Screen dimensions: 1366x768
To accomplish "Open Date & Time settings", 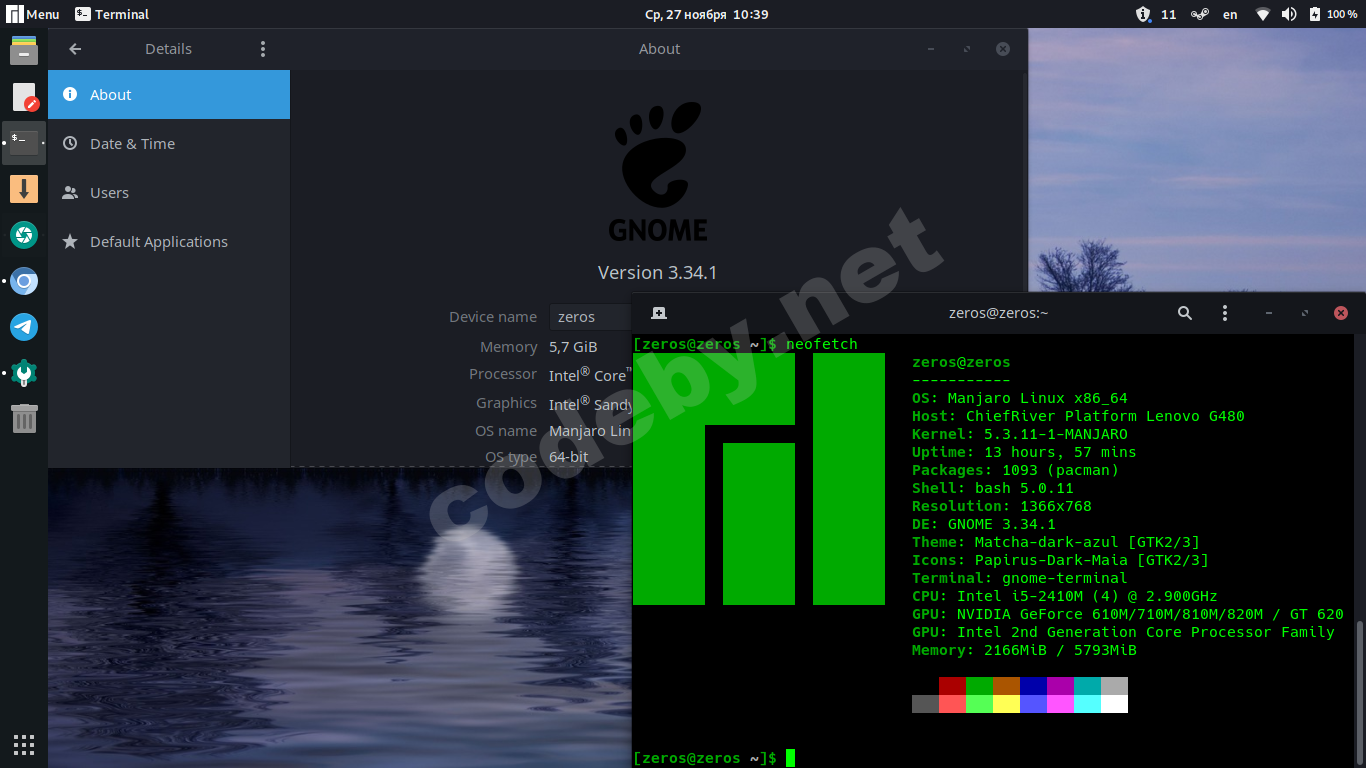I will tap(169, 144).
